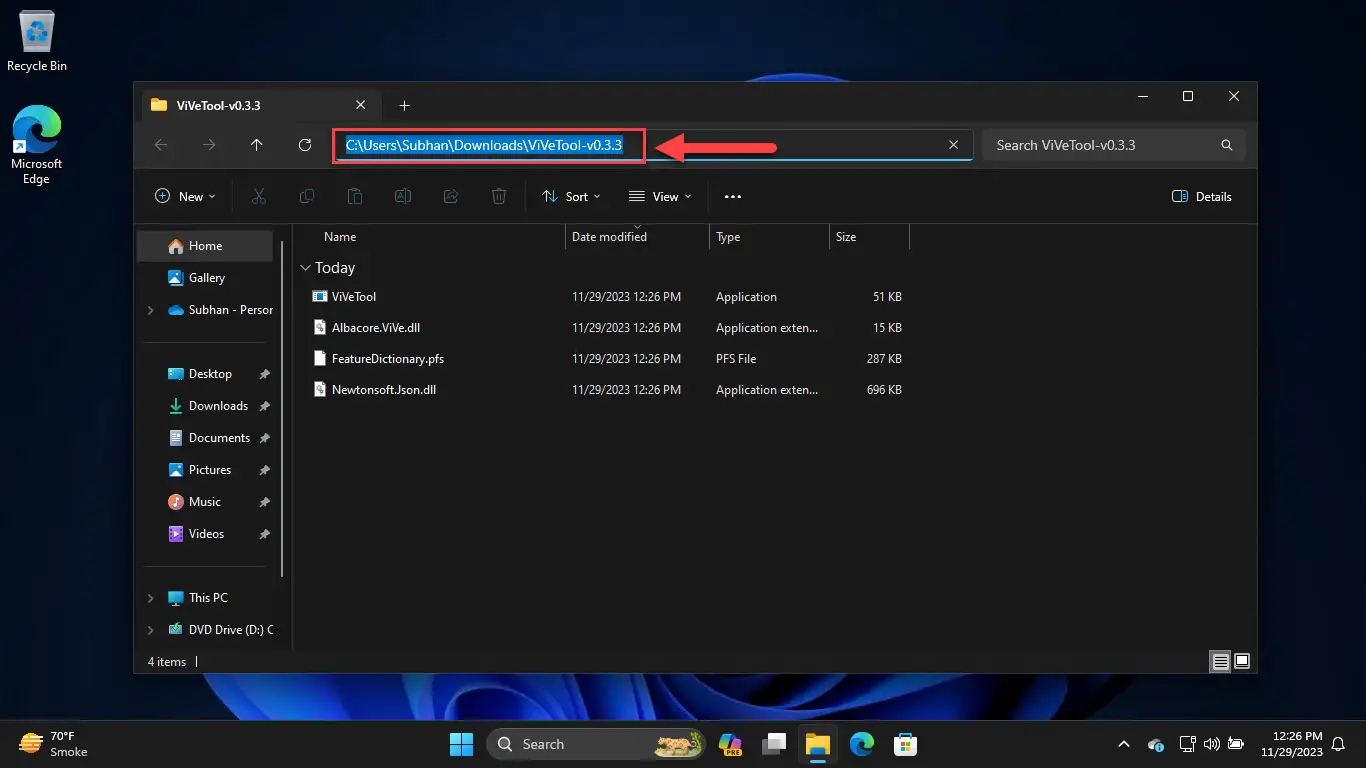The image size is (1366, 768).
Task: Open the View layout dropdown
Action: [x=660, y=196]
